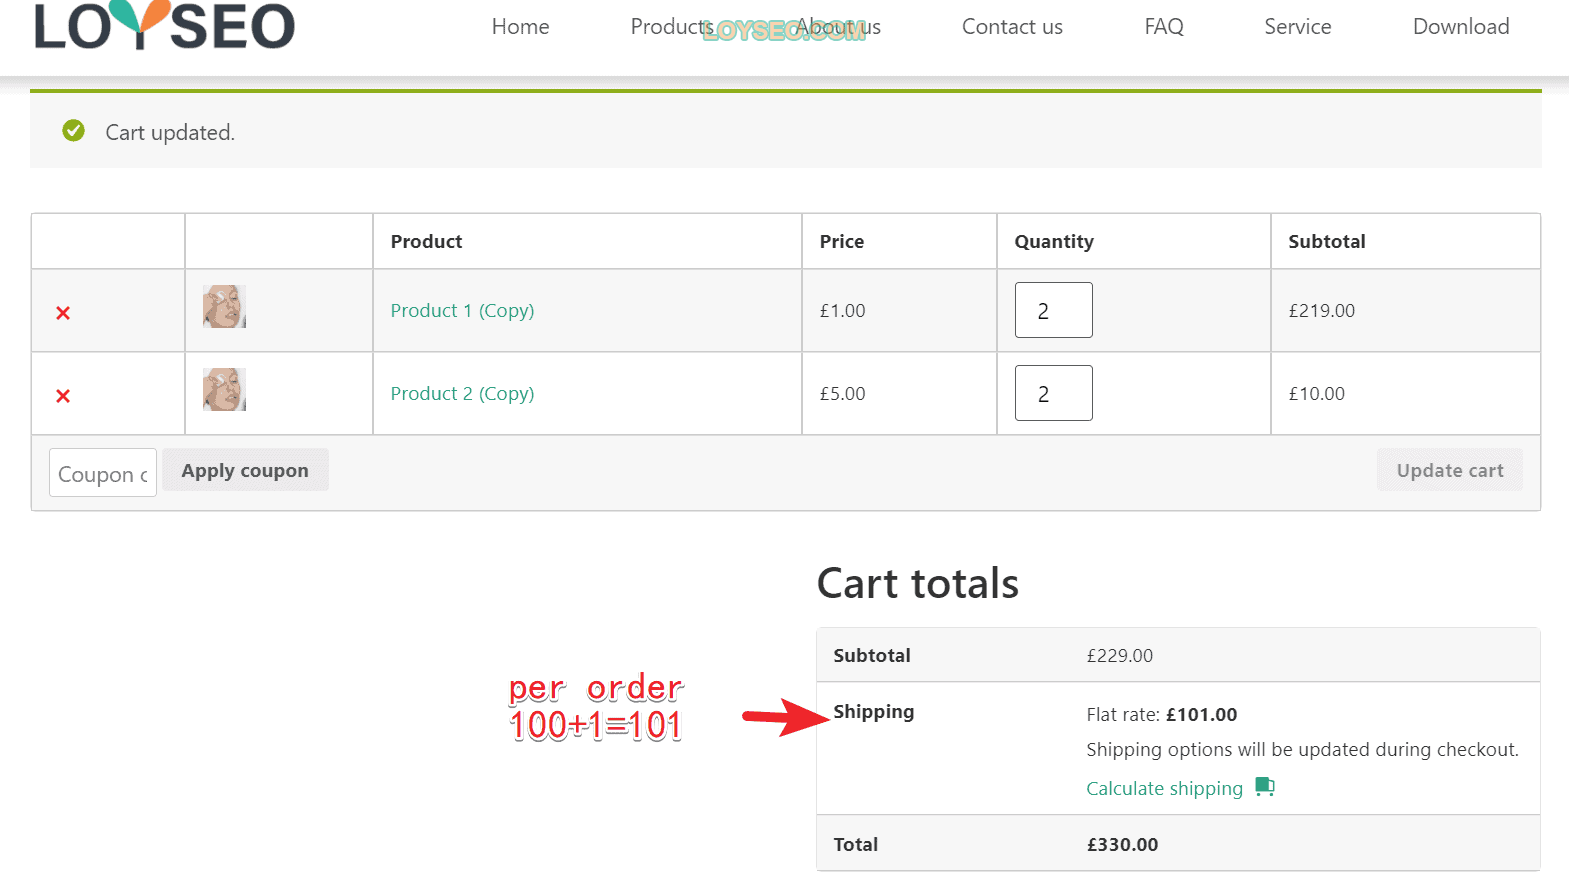Expand the Calculate shipping link

(1164, 788)
